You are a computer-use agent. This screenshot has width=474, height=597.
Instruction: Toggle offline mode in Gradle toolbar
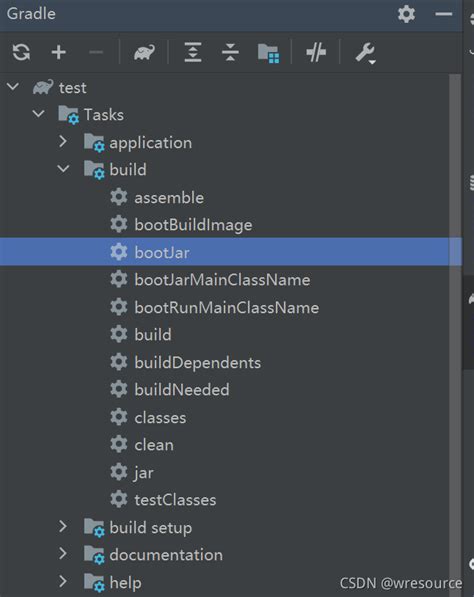pyautogui.click(x=316, y=52)
